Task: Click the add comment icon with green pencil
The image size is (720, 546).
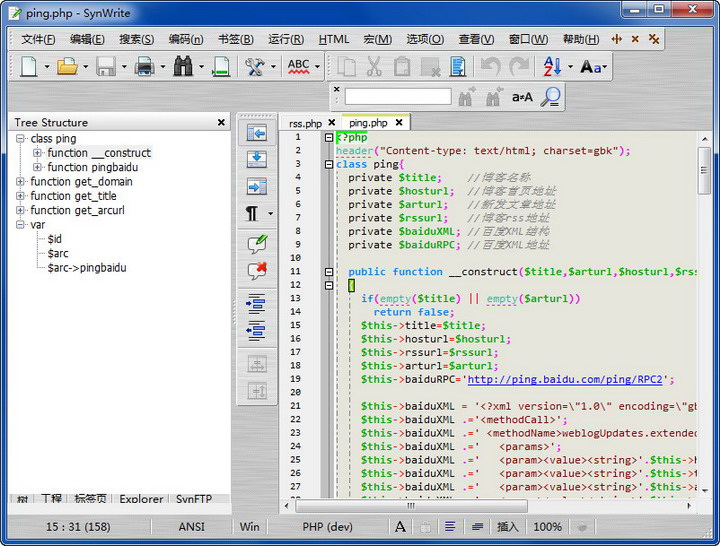Action: pyautogui.click(x=257, y=243)
